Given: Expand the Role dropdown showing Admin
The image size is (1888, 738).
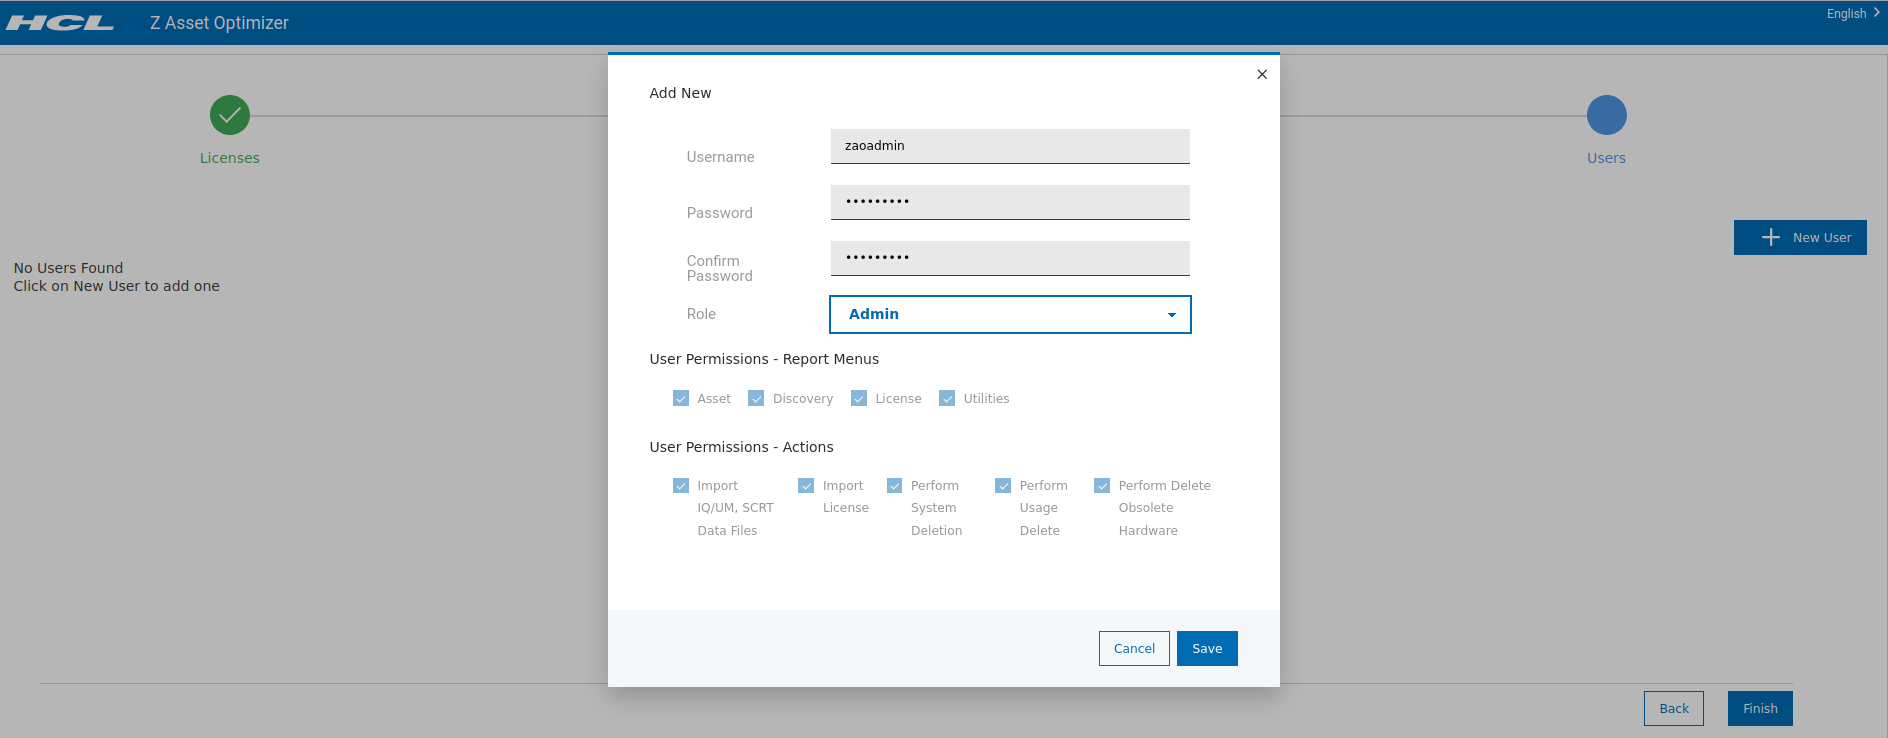Looking at the screenshot, I should click(x=1009, y=314).
